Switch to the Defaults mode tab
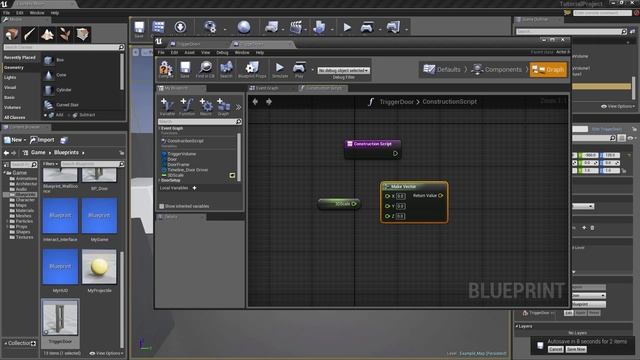Screen dimensions: 640x360 point(442,69)
